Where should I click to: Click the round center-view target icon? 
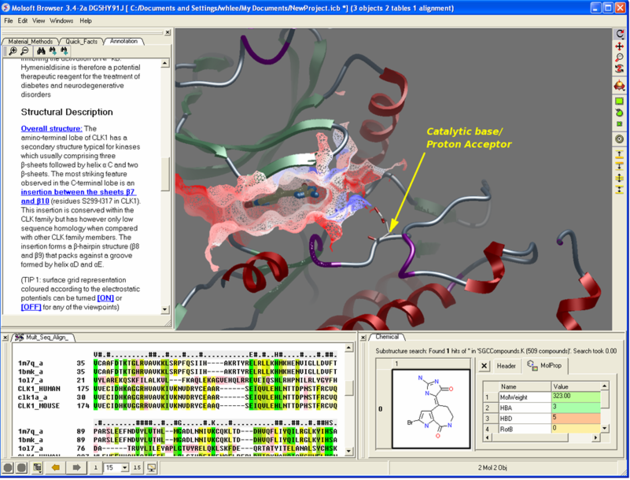coord(620,139)
